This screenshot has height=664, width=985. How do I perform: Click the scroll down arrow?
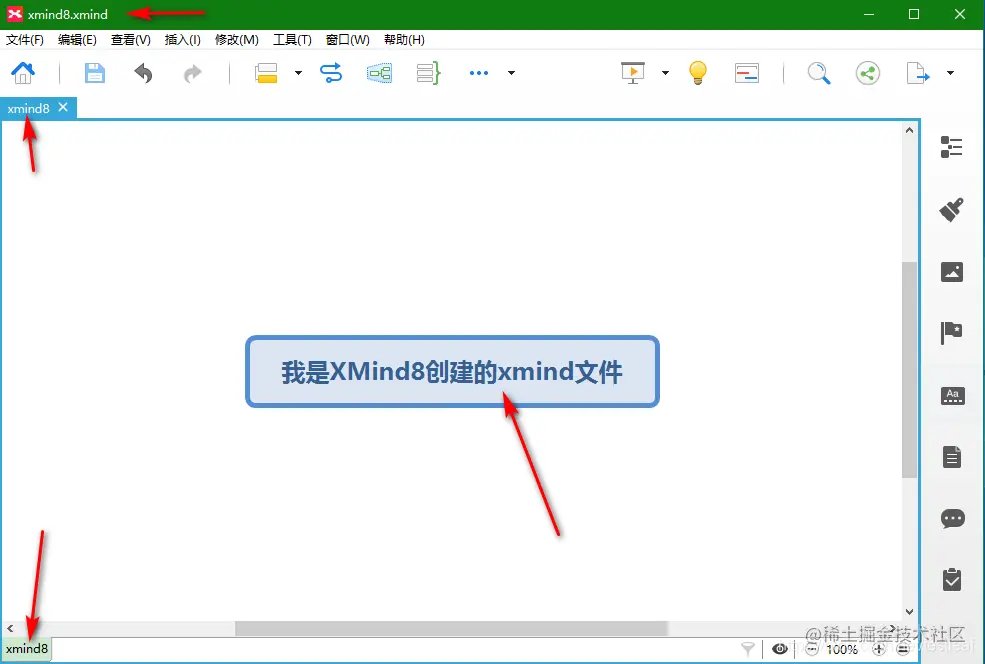(x=909, y=612)
